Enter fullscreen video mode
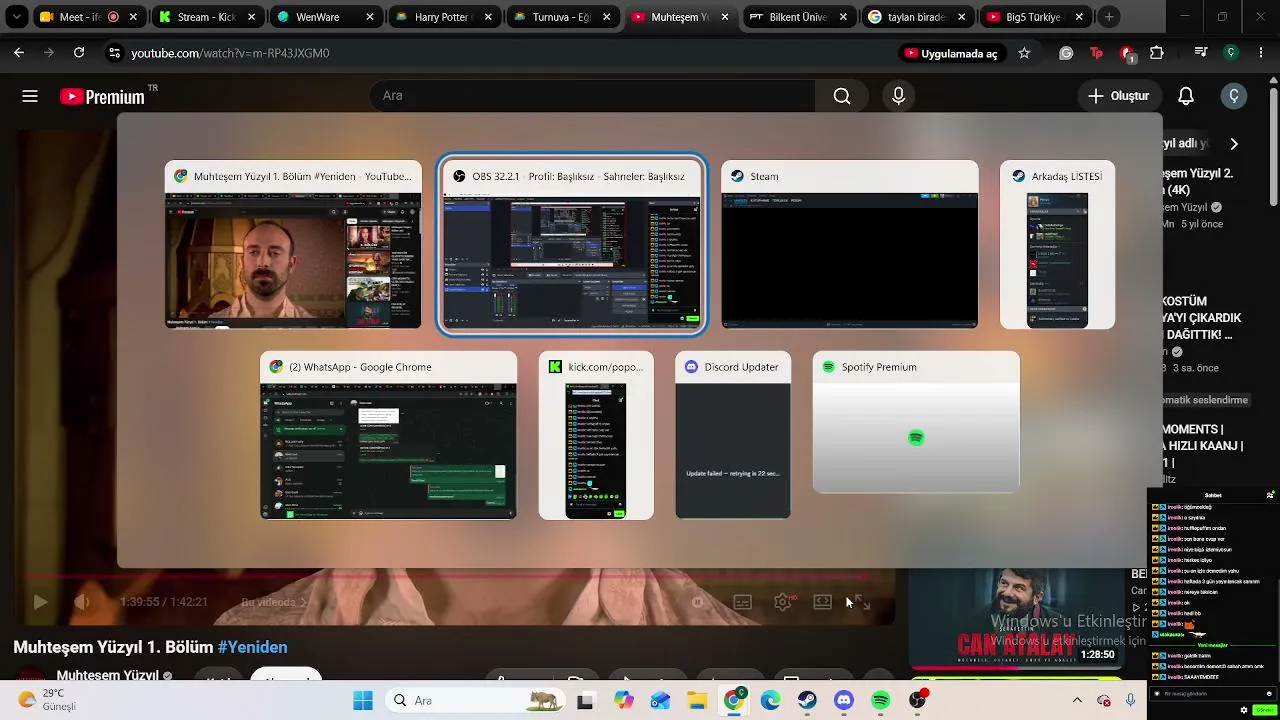Viewport: 1280px width, 720px height. [x=861, y=602]
